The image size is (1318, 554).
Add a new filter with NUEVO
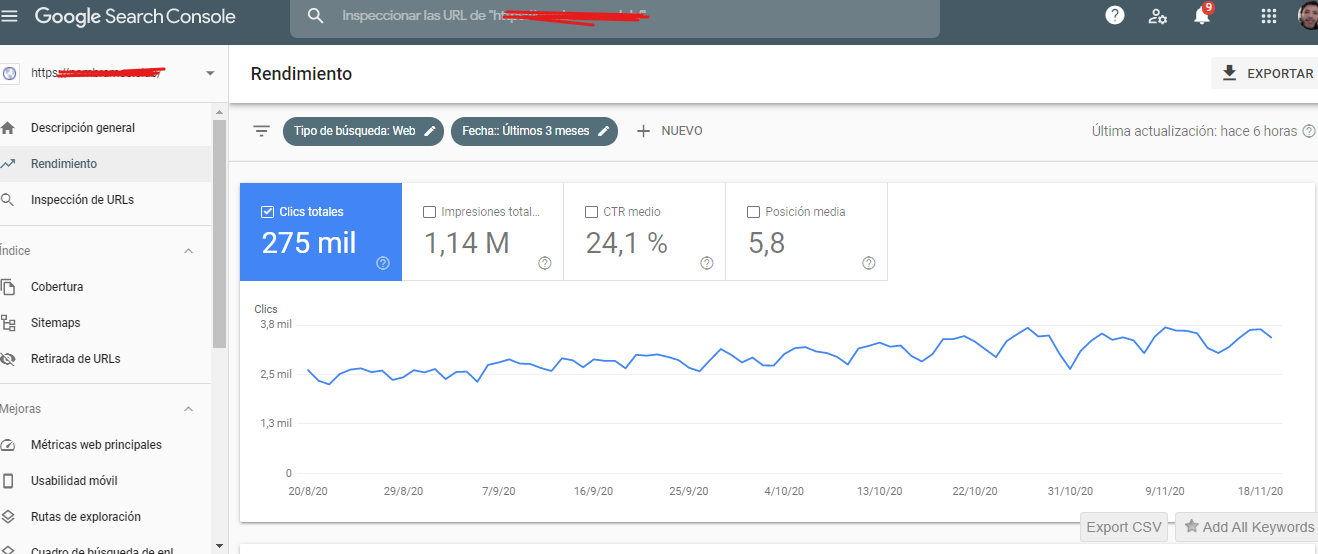pyautogui.click(x=669, y=131)
